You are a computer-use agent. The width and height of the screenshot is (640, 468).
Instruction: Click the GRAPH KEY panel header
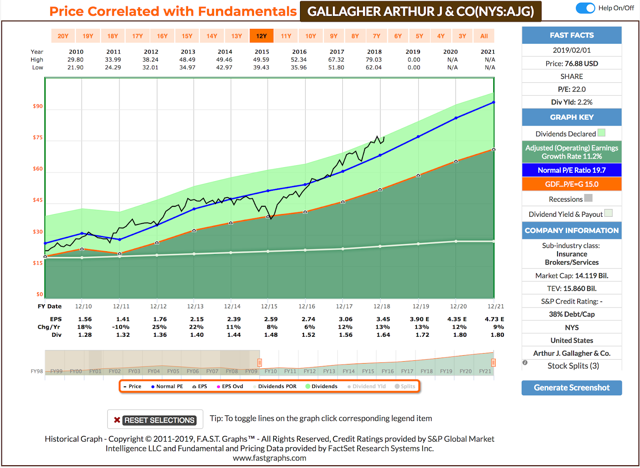tap(571, 117)
